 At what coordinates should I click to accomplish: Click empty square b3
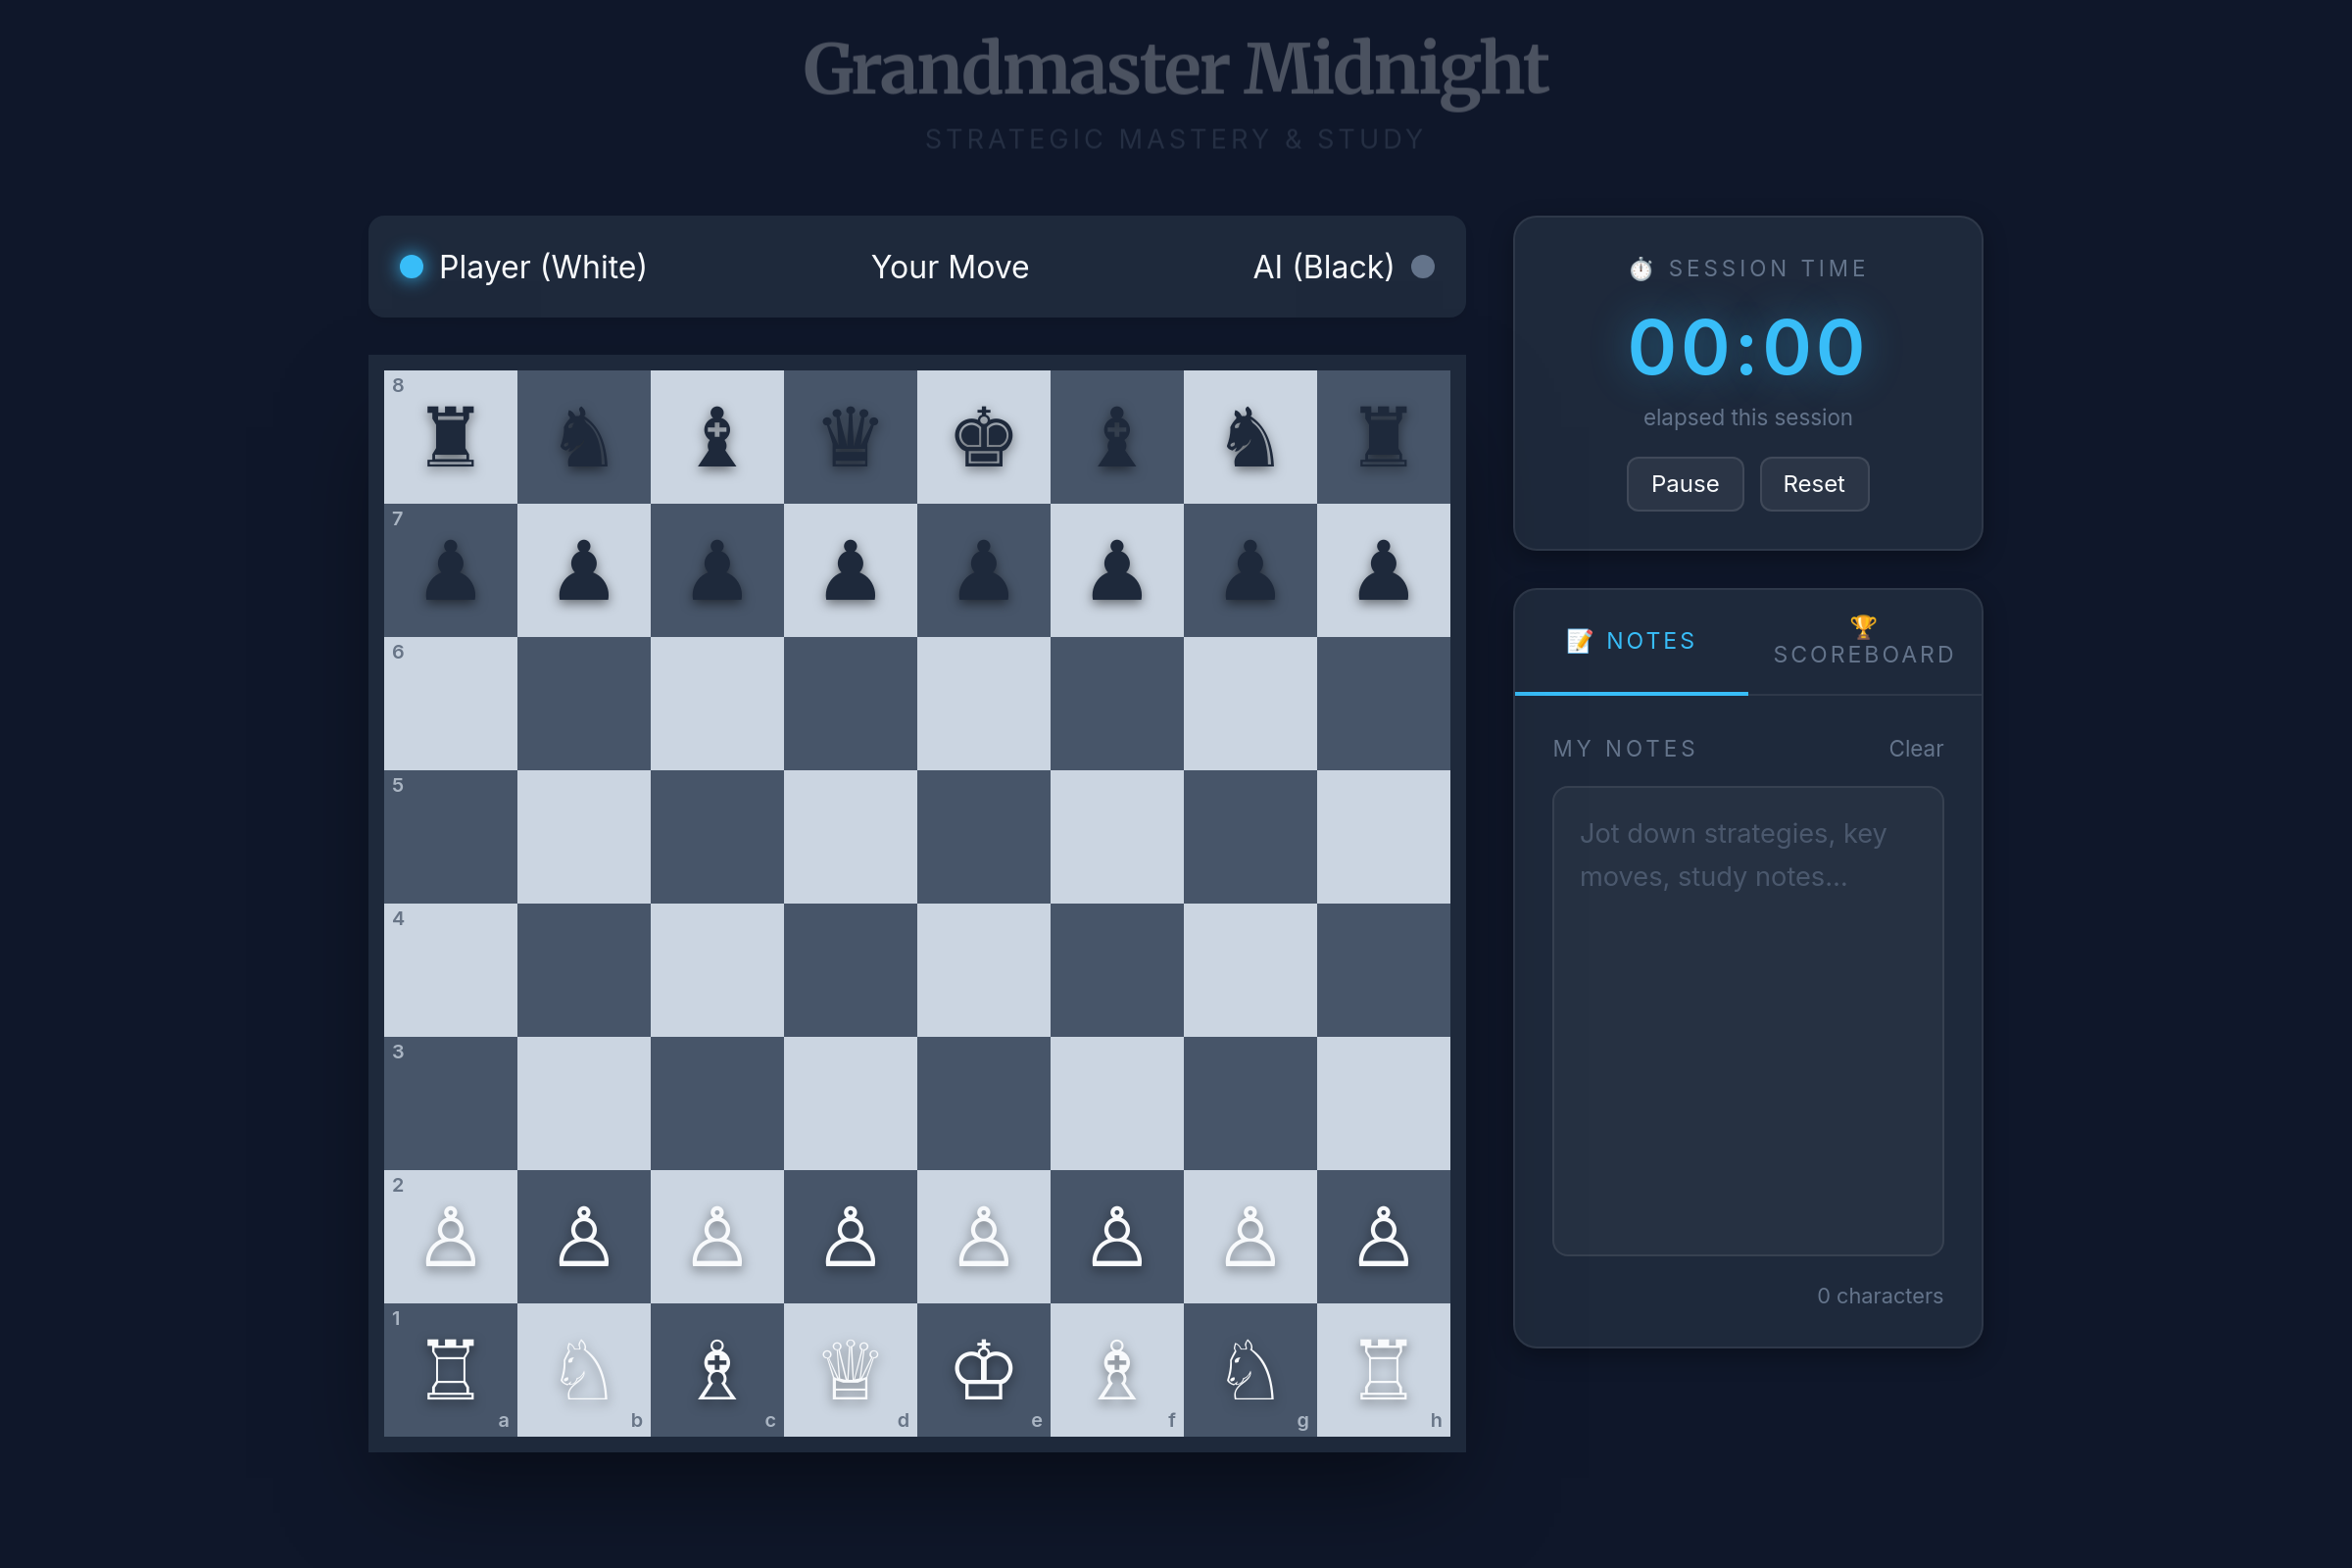pyautogui.click(x=584, y=1104)
